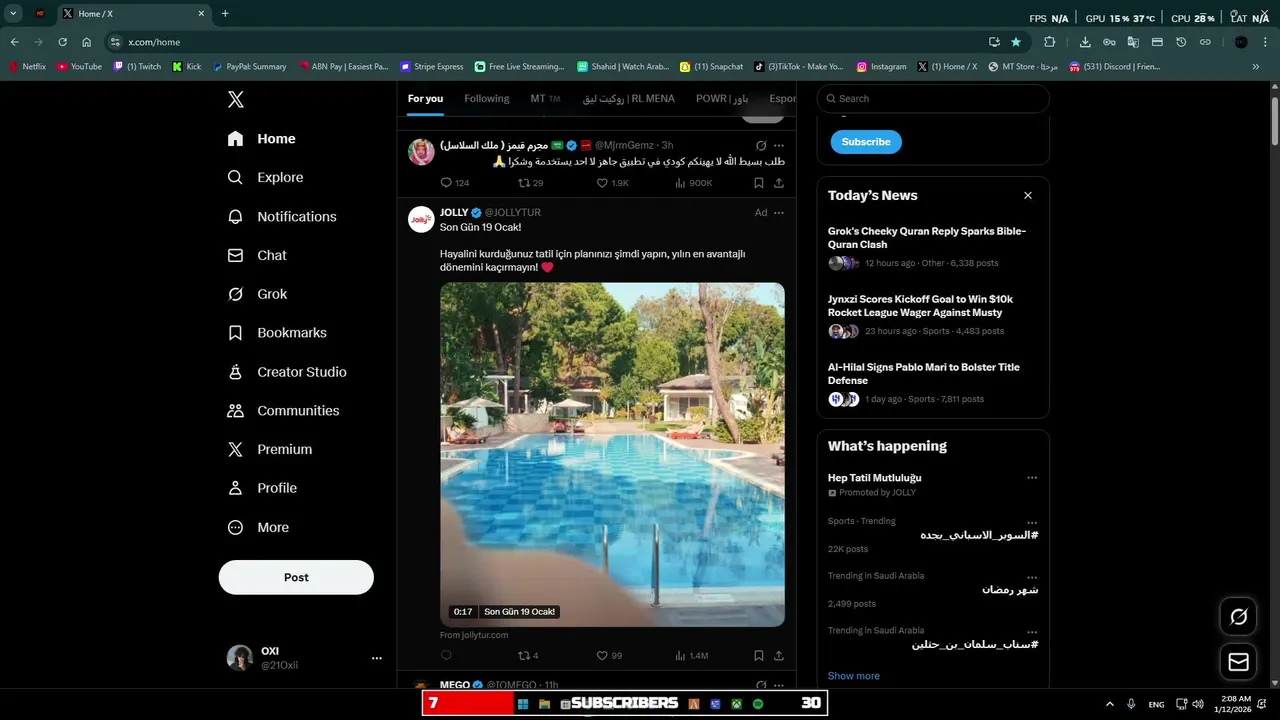Show hidden icons in the system tray
Image resolution: width=1280 pixels, height=720 pixels.
(1109, 704)
